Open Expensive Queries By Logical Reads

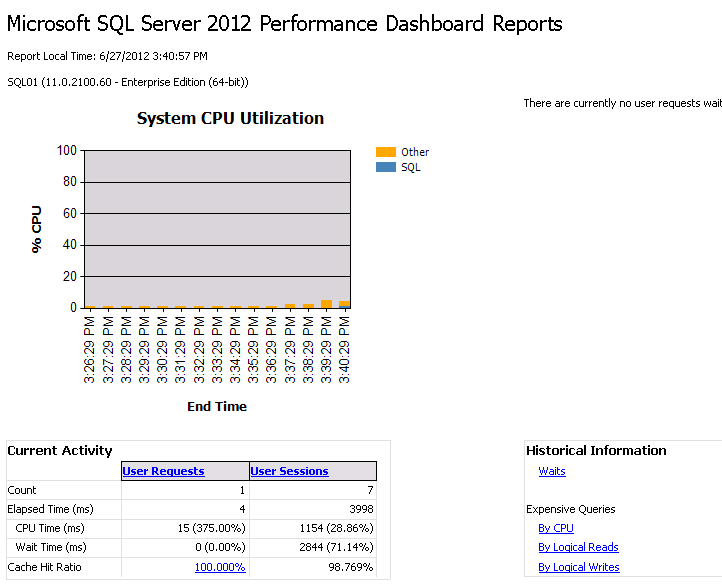578,547
